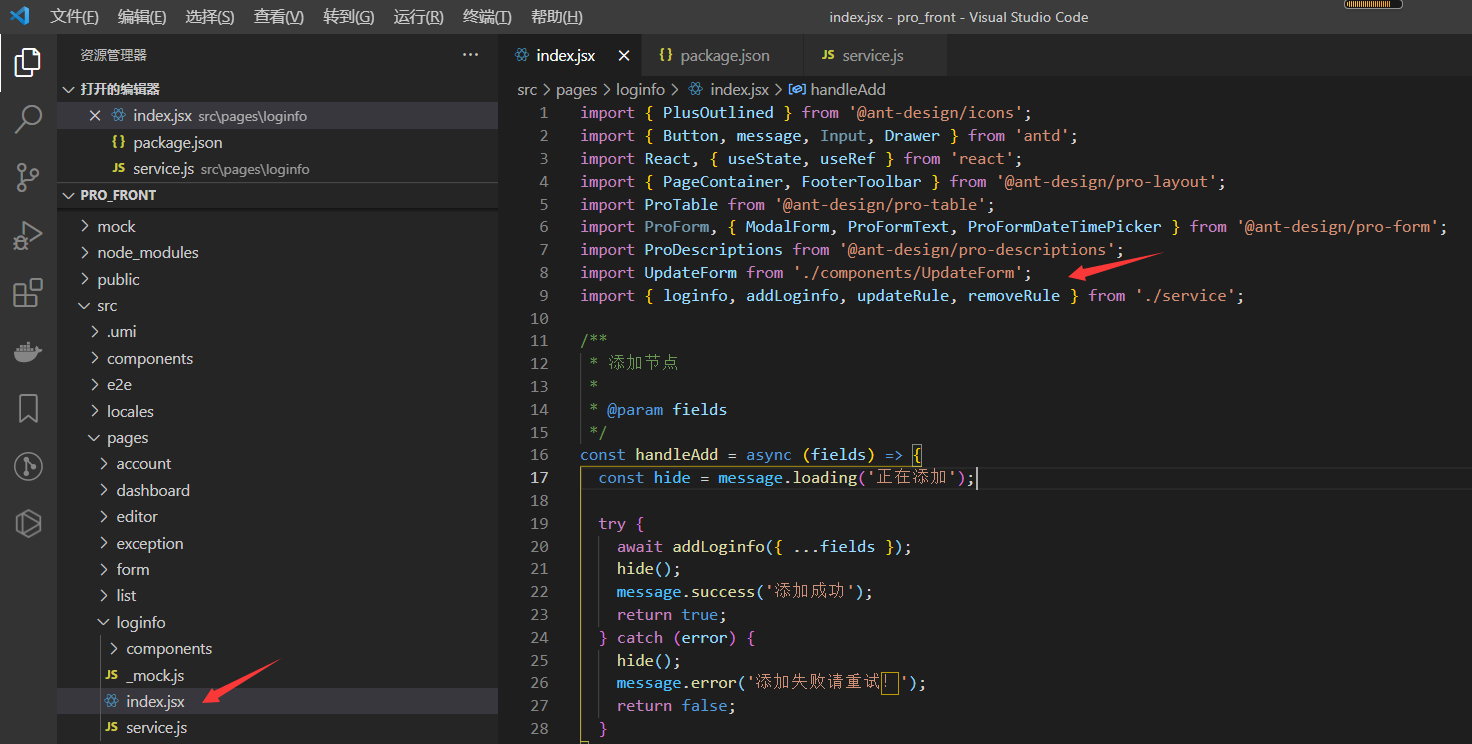Expand the e2e folder
The width and height of the screenshot is (1472, 744).
(x=278, y=384)
